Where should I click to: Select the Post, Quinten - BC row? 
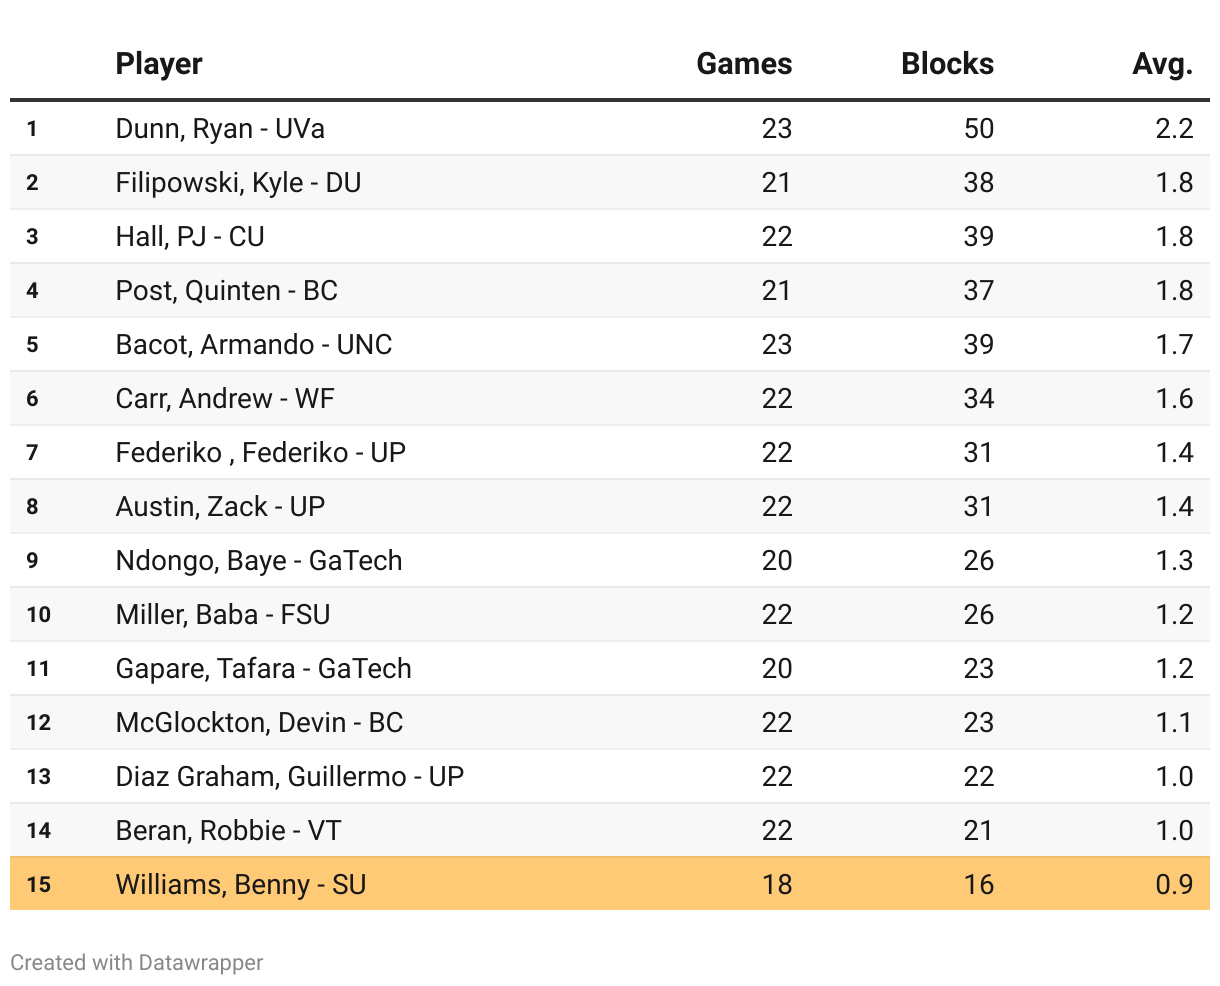610,290
